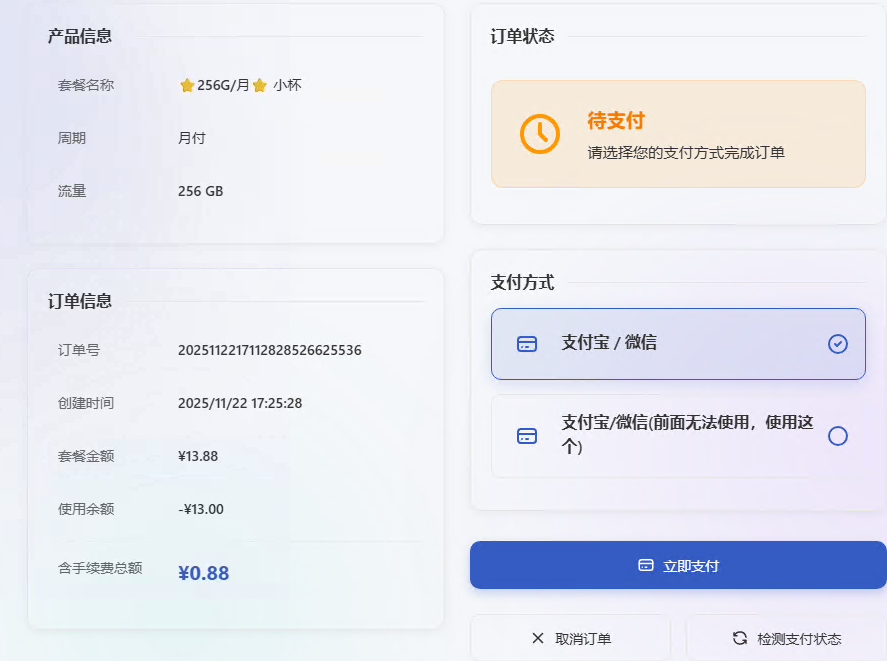Click the creation time 2025/11/22 17:25:28
Viewport: 887px width, 661px height.
(240, 403)
